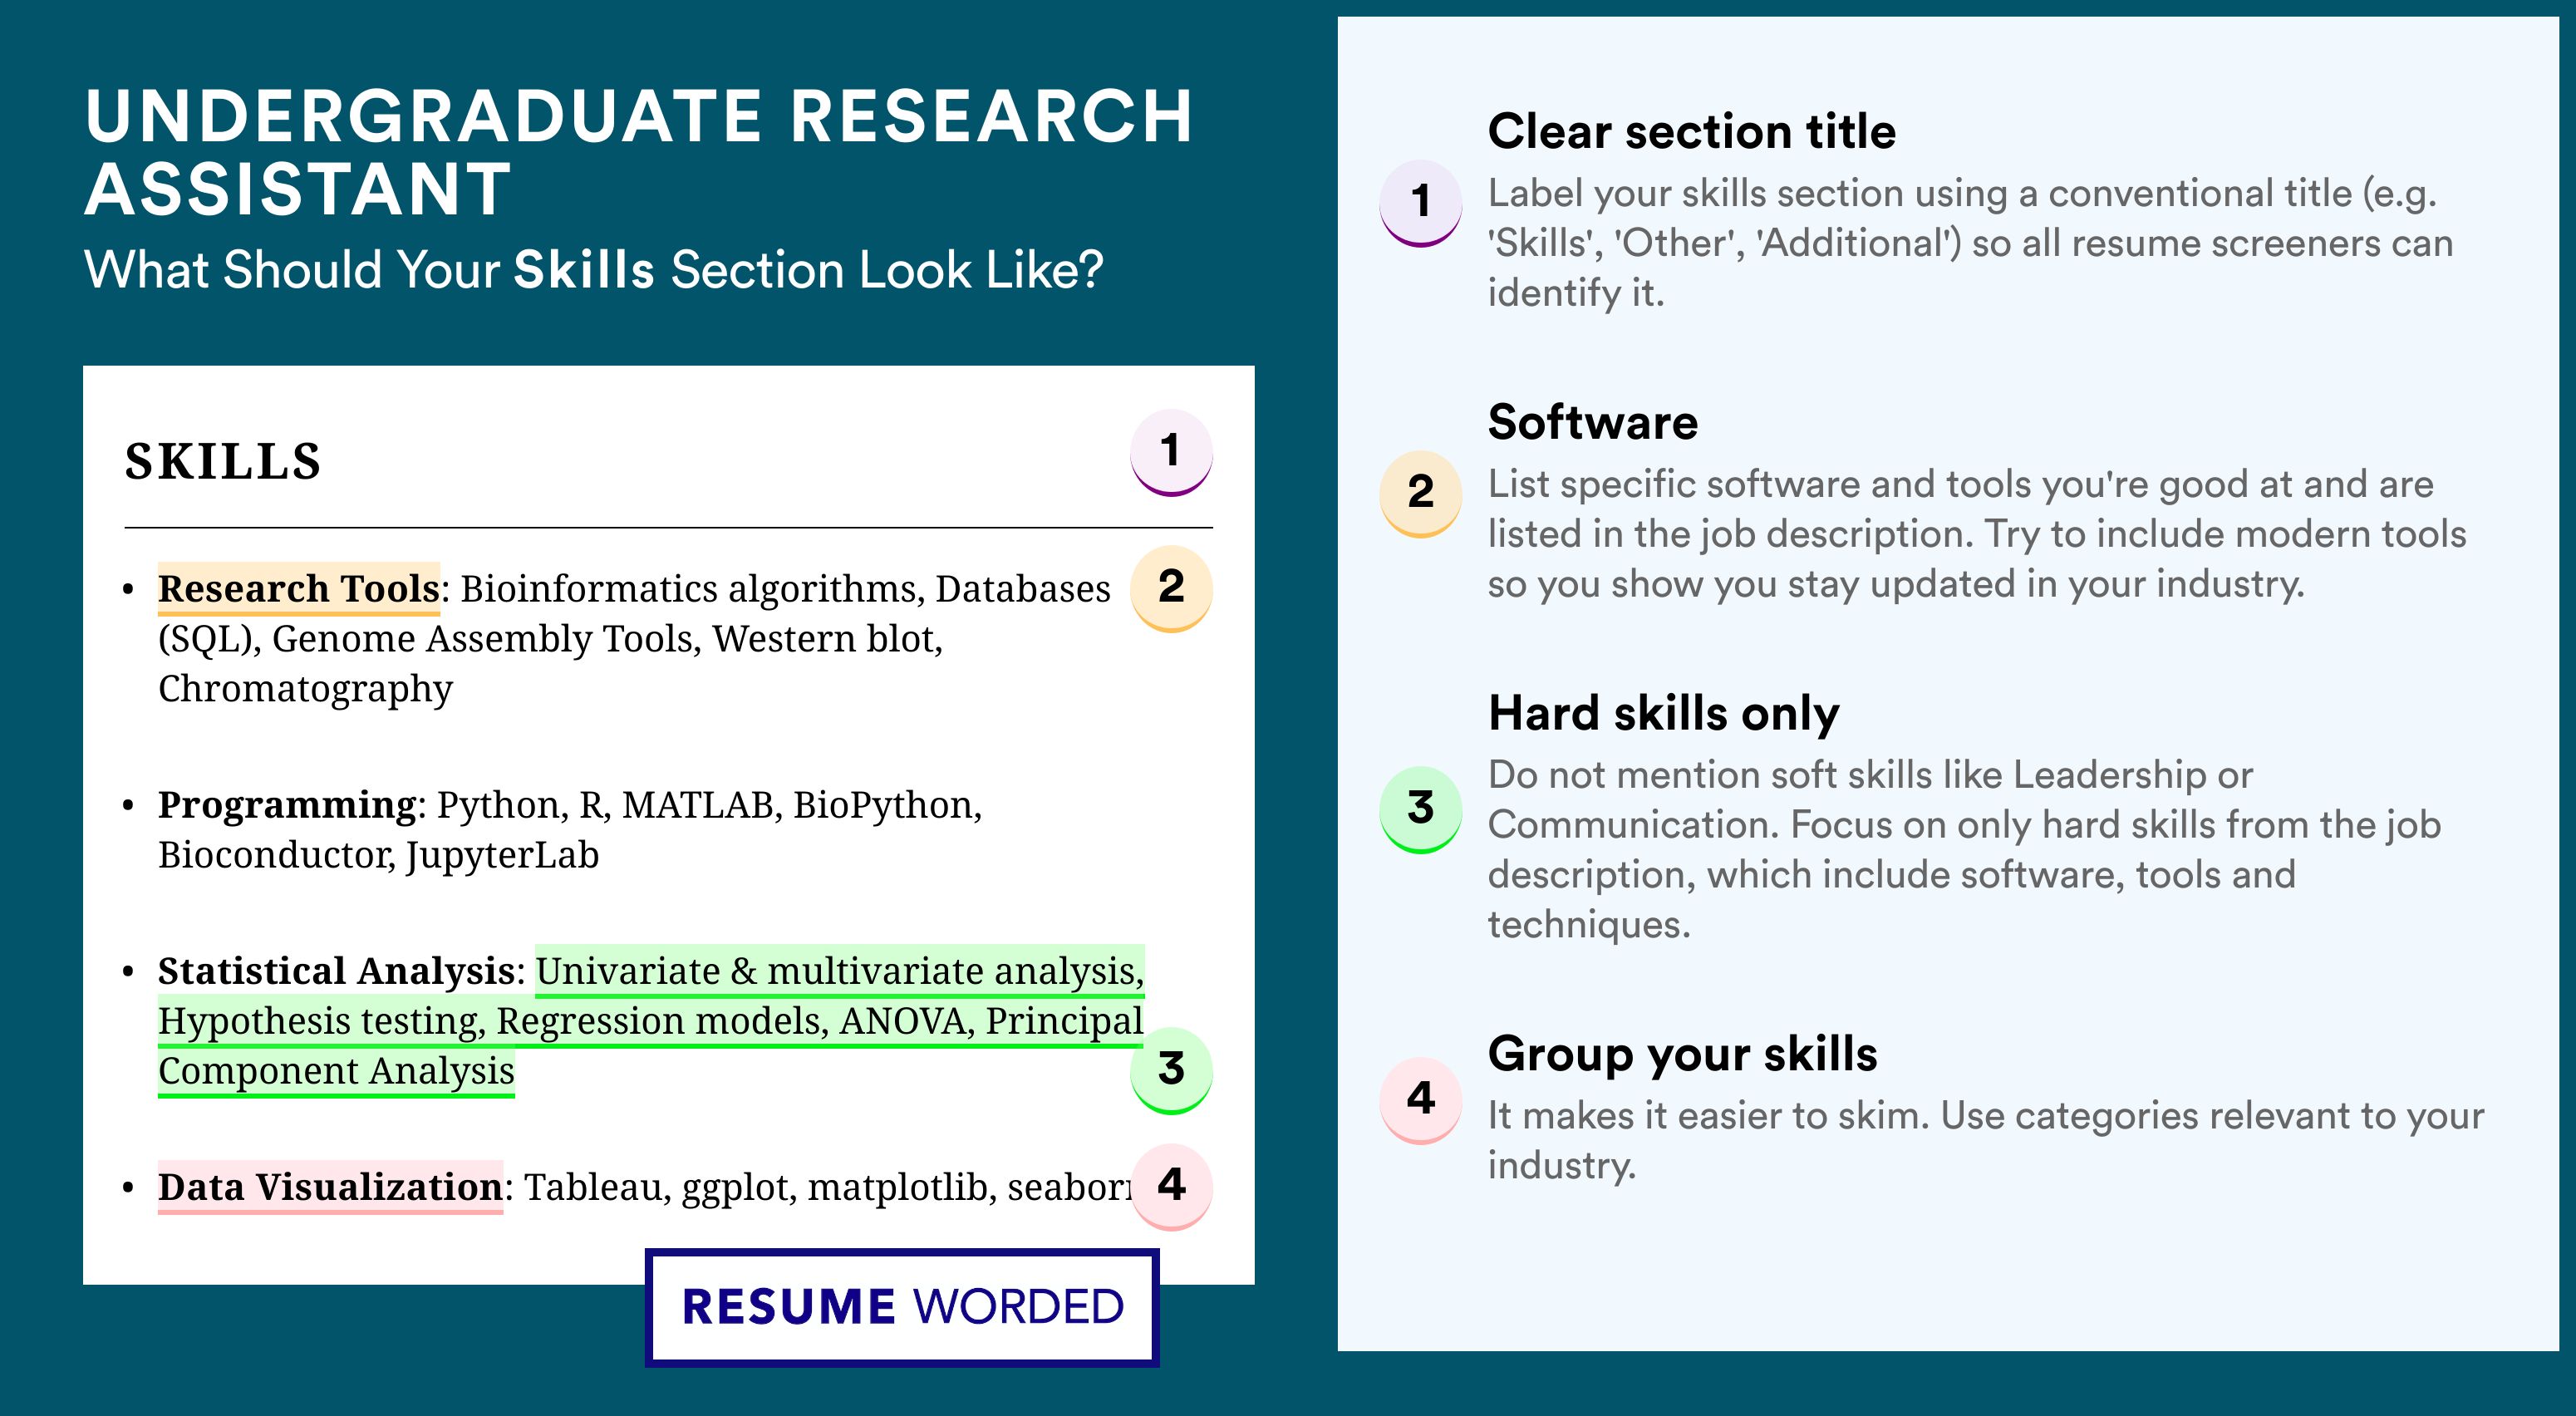The height and width of the screenshot is (1416, 2576).
Task: Select the pink 4 badge next to Group your skills
Action: coord(1421,1100)
